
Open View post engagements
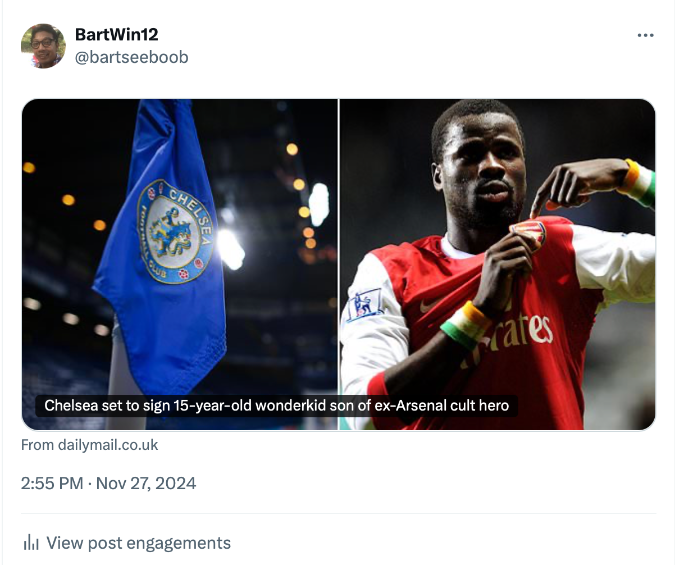[x=138, y=543]
